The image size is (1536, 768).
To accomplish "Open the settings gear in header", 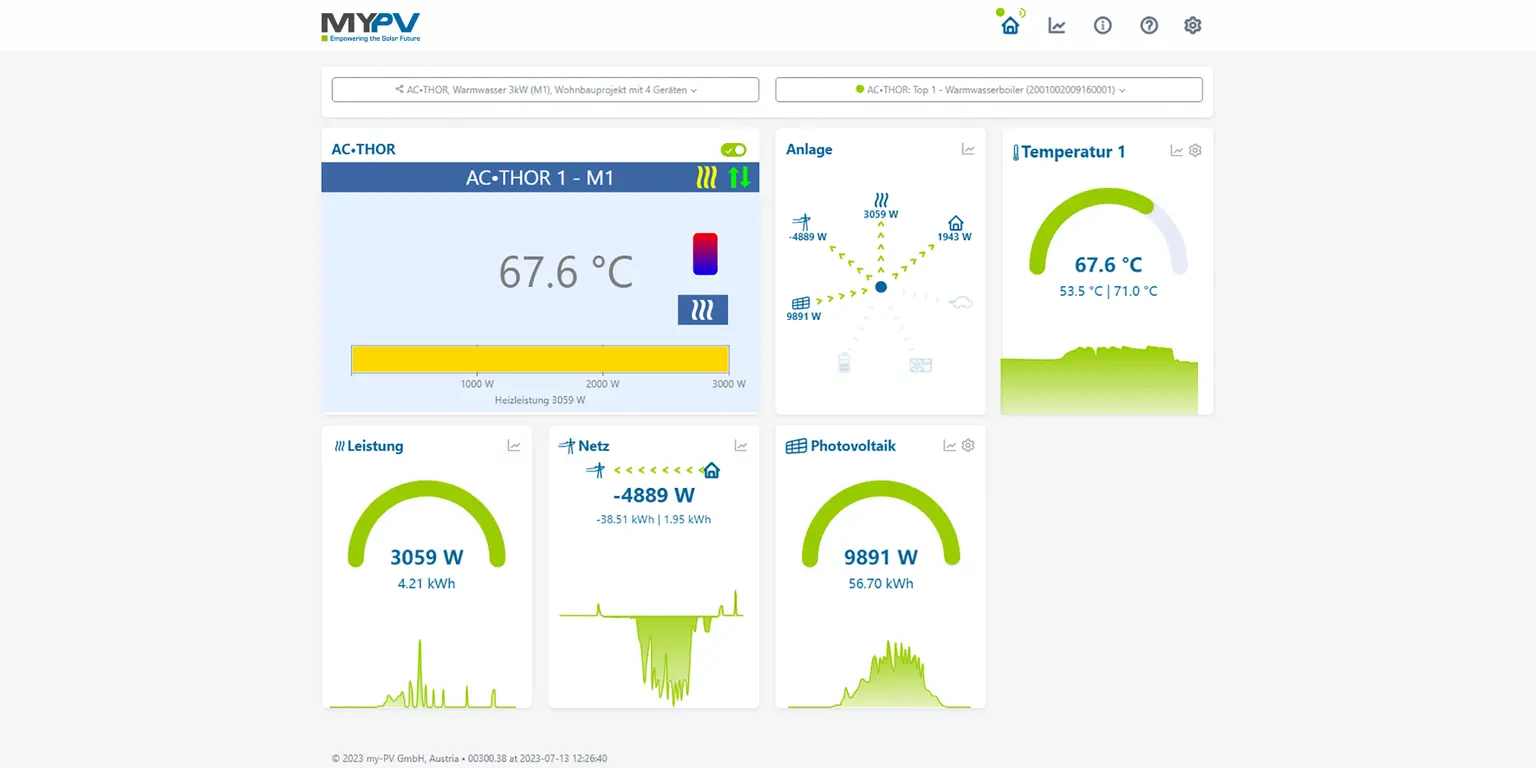I will pyautogui.click(x=1192, y=25).
